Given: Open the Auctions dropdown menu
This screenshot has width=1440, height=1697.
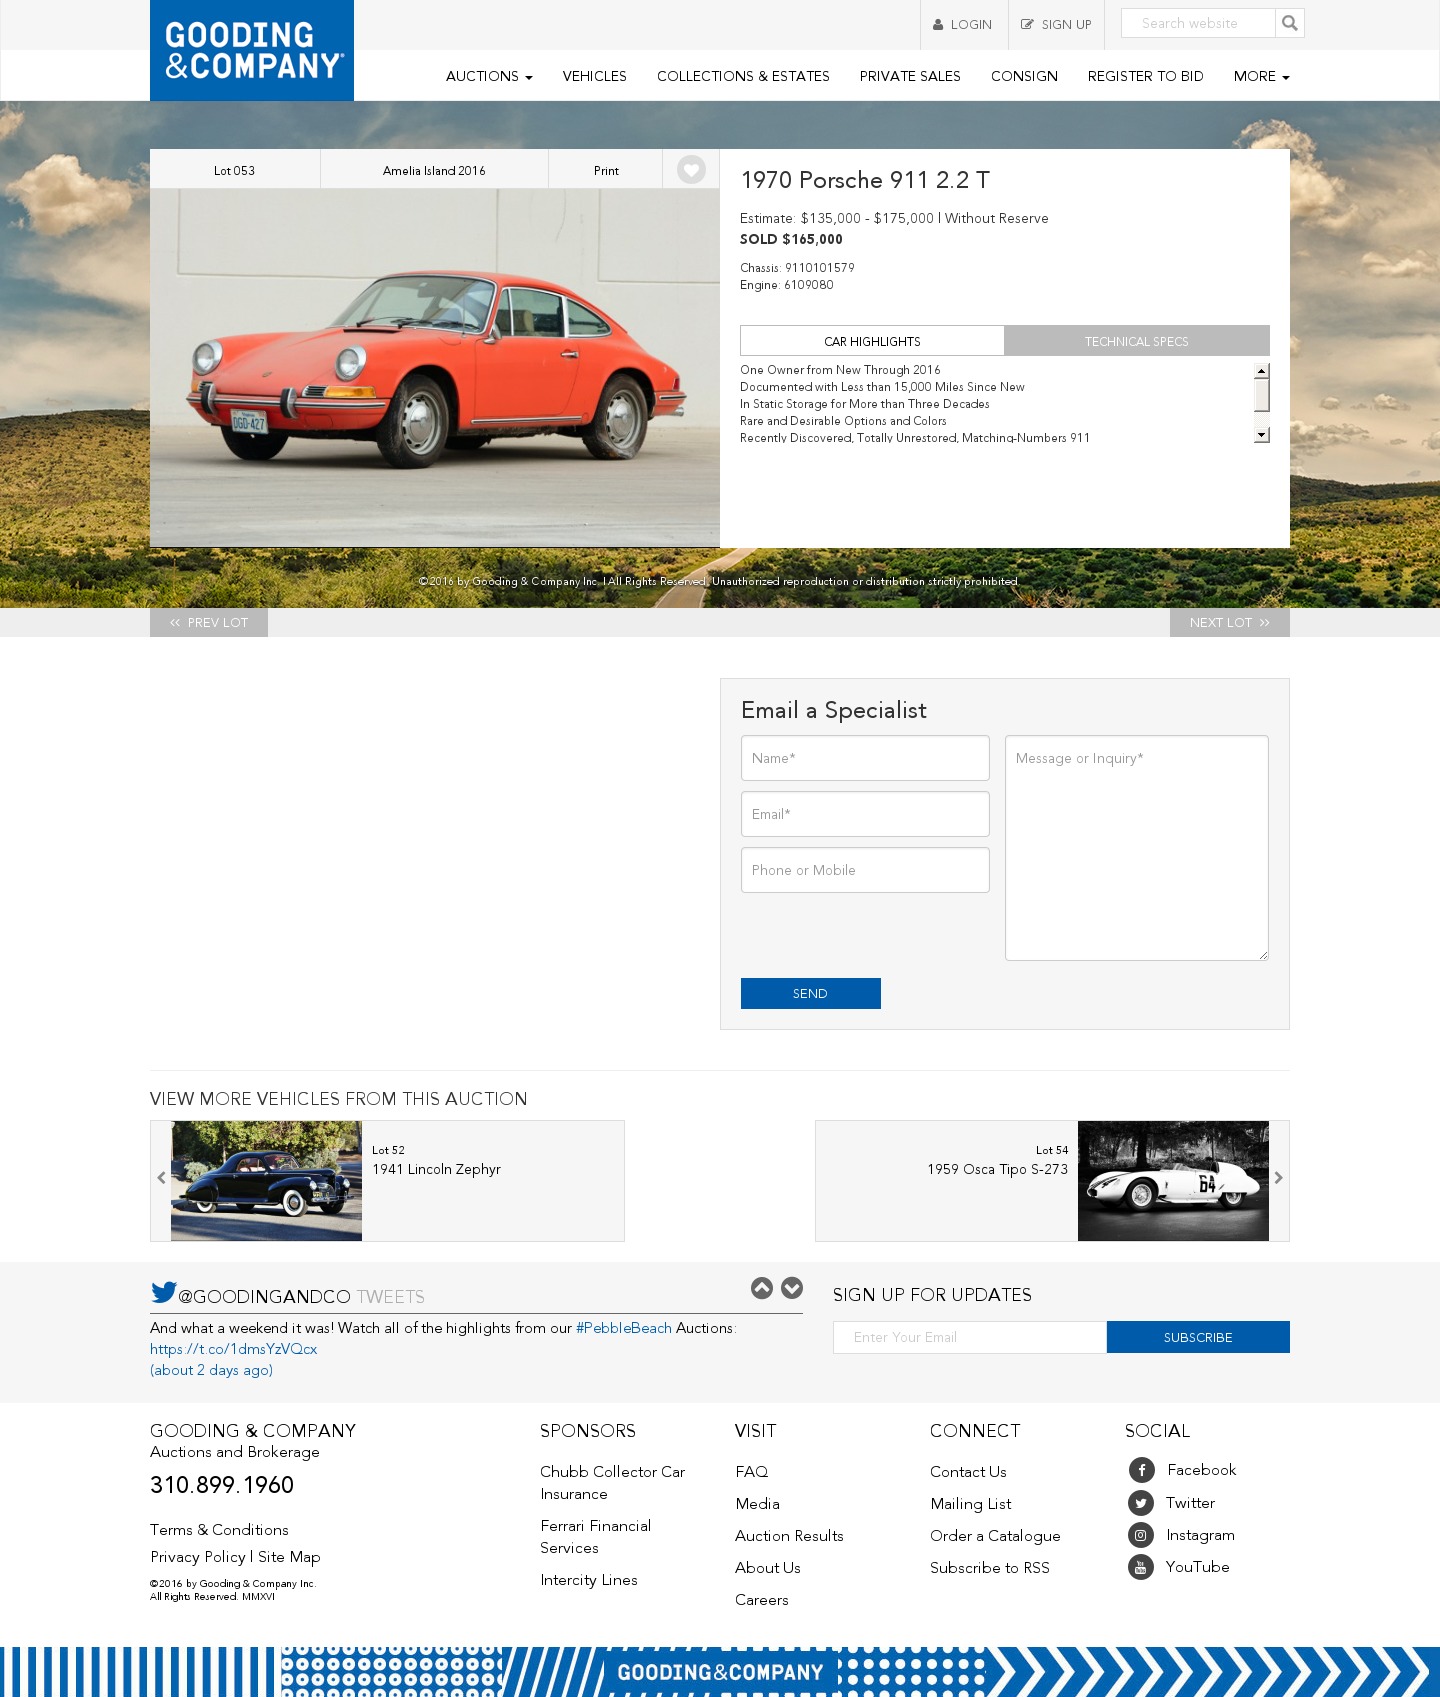Looking at the screenshot, I should click(489, 76).
